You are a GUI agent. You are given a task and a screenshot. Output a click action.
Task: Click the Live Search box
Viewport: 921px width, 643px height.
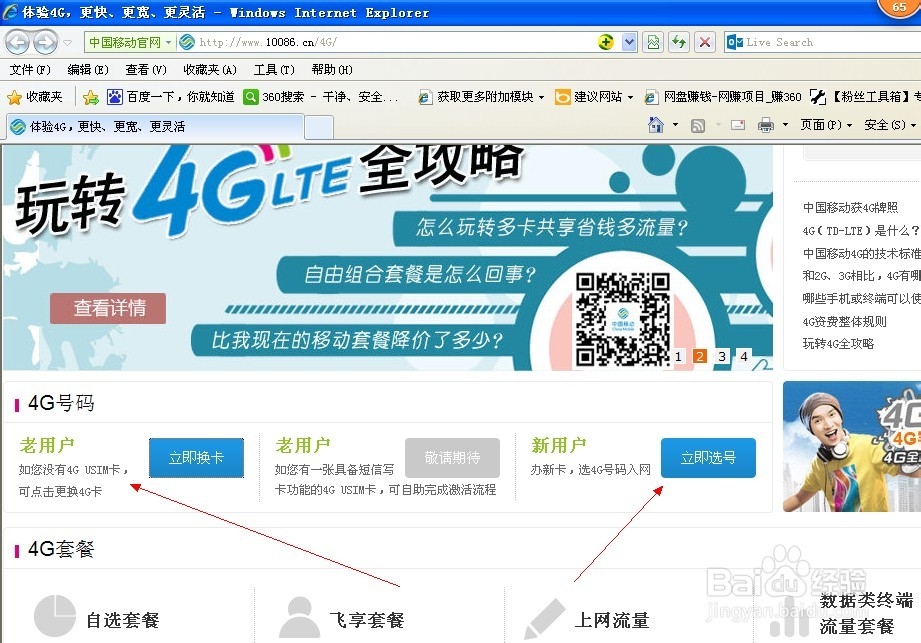pos(822,42)
